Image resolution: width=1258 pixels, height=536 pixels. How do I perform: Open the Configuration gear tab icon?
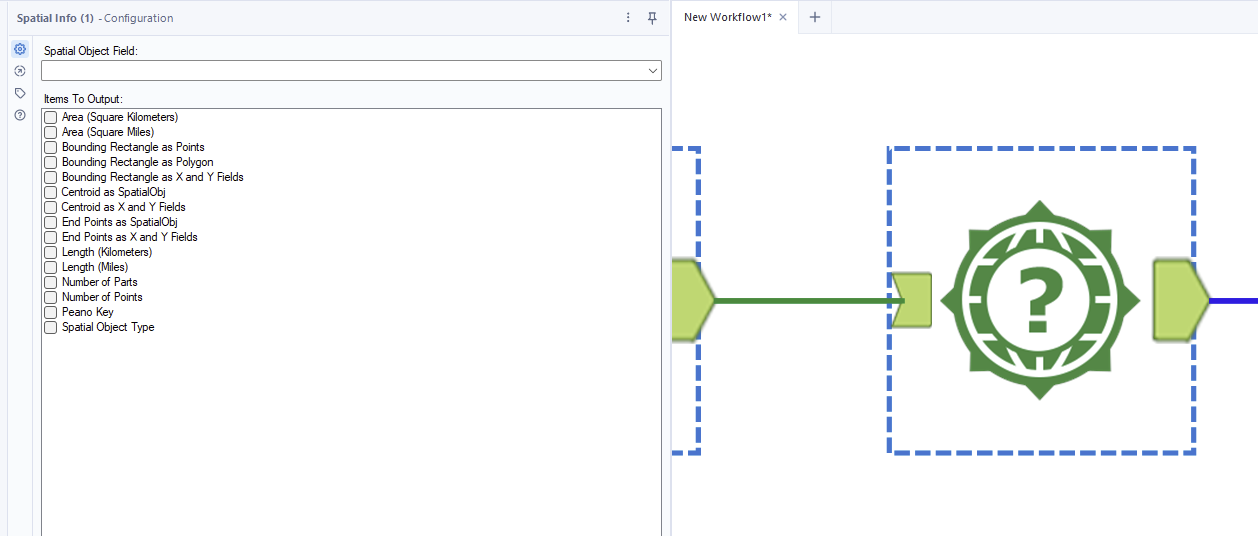tap(20, 49)
